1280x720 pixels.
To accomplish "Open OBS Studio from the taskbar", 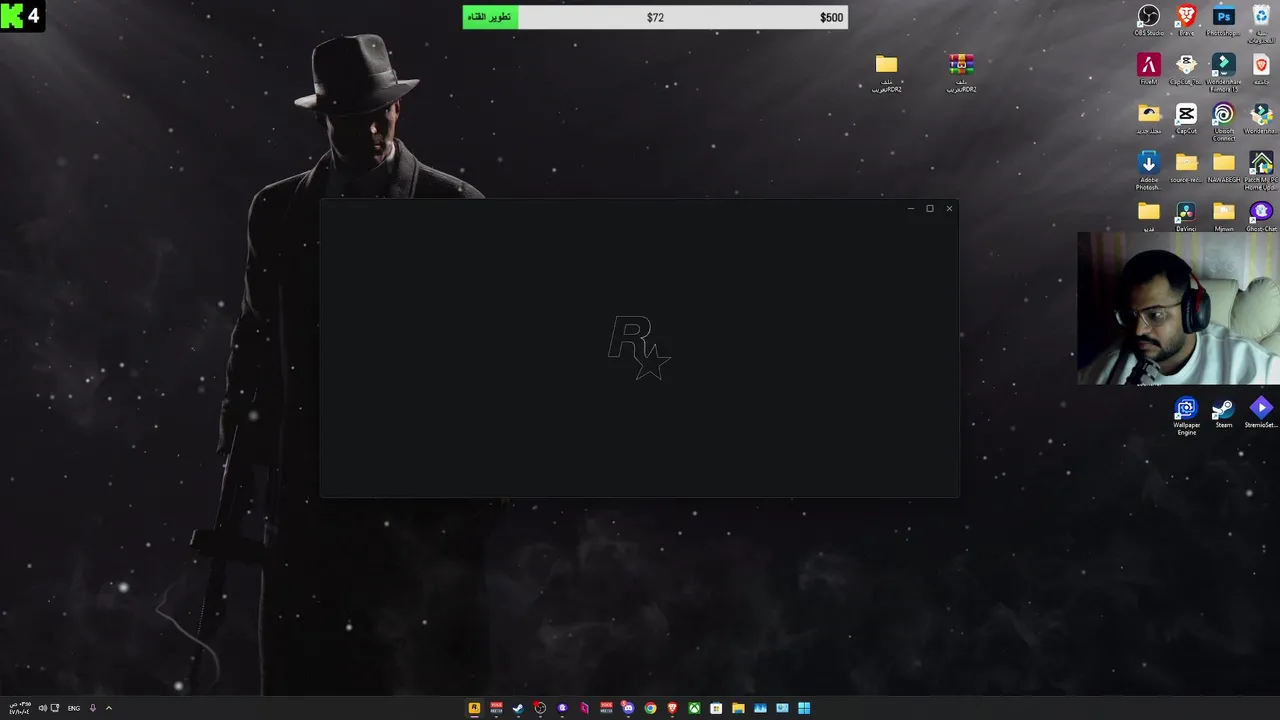I will pyautogui.click(x=540, y=708).
